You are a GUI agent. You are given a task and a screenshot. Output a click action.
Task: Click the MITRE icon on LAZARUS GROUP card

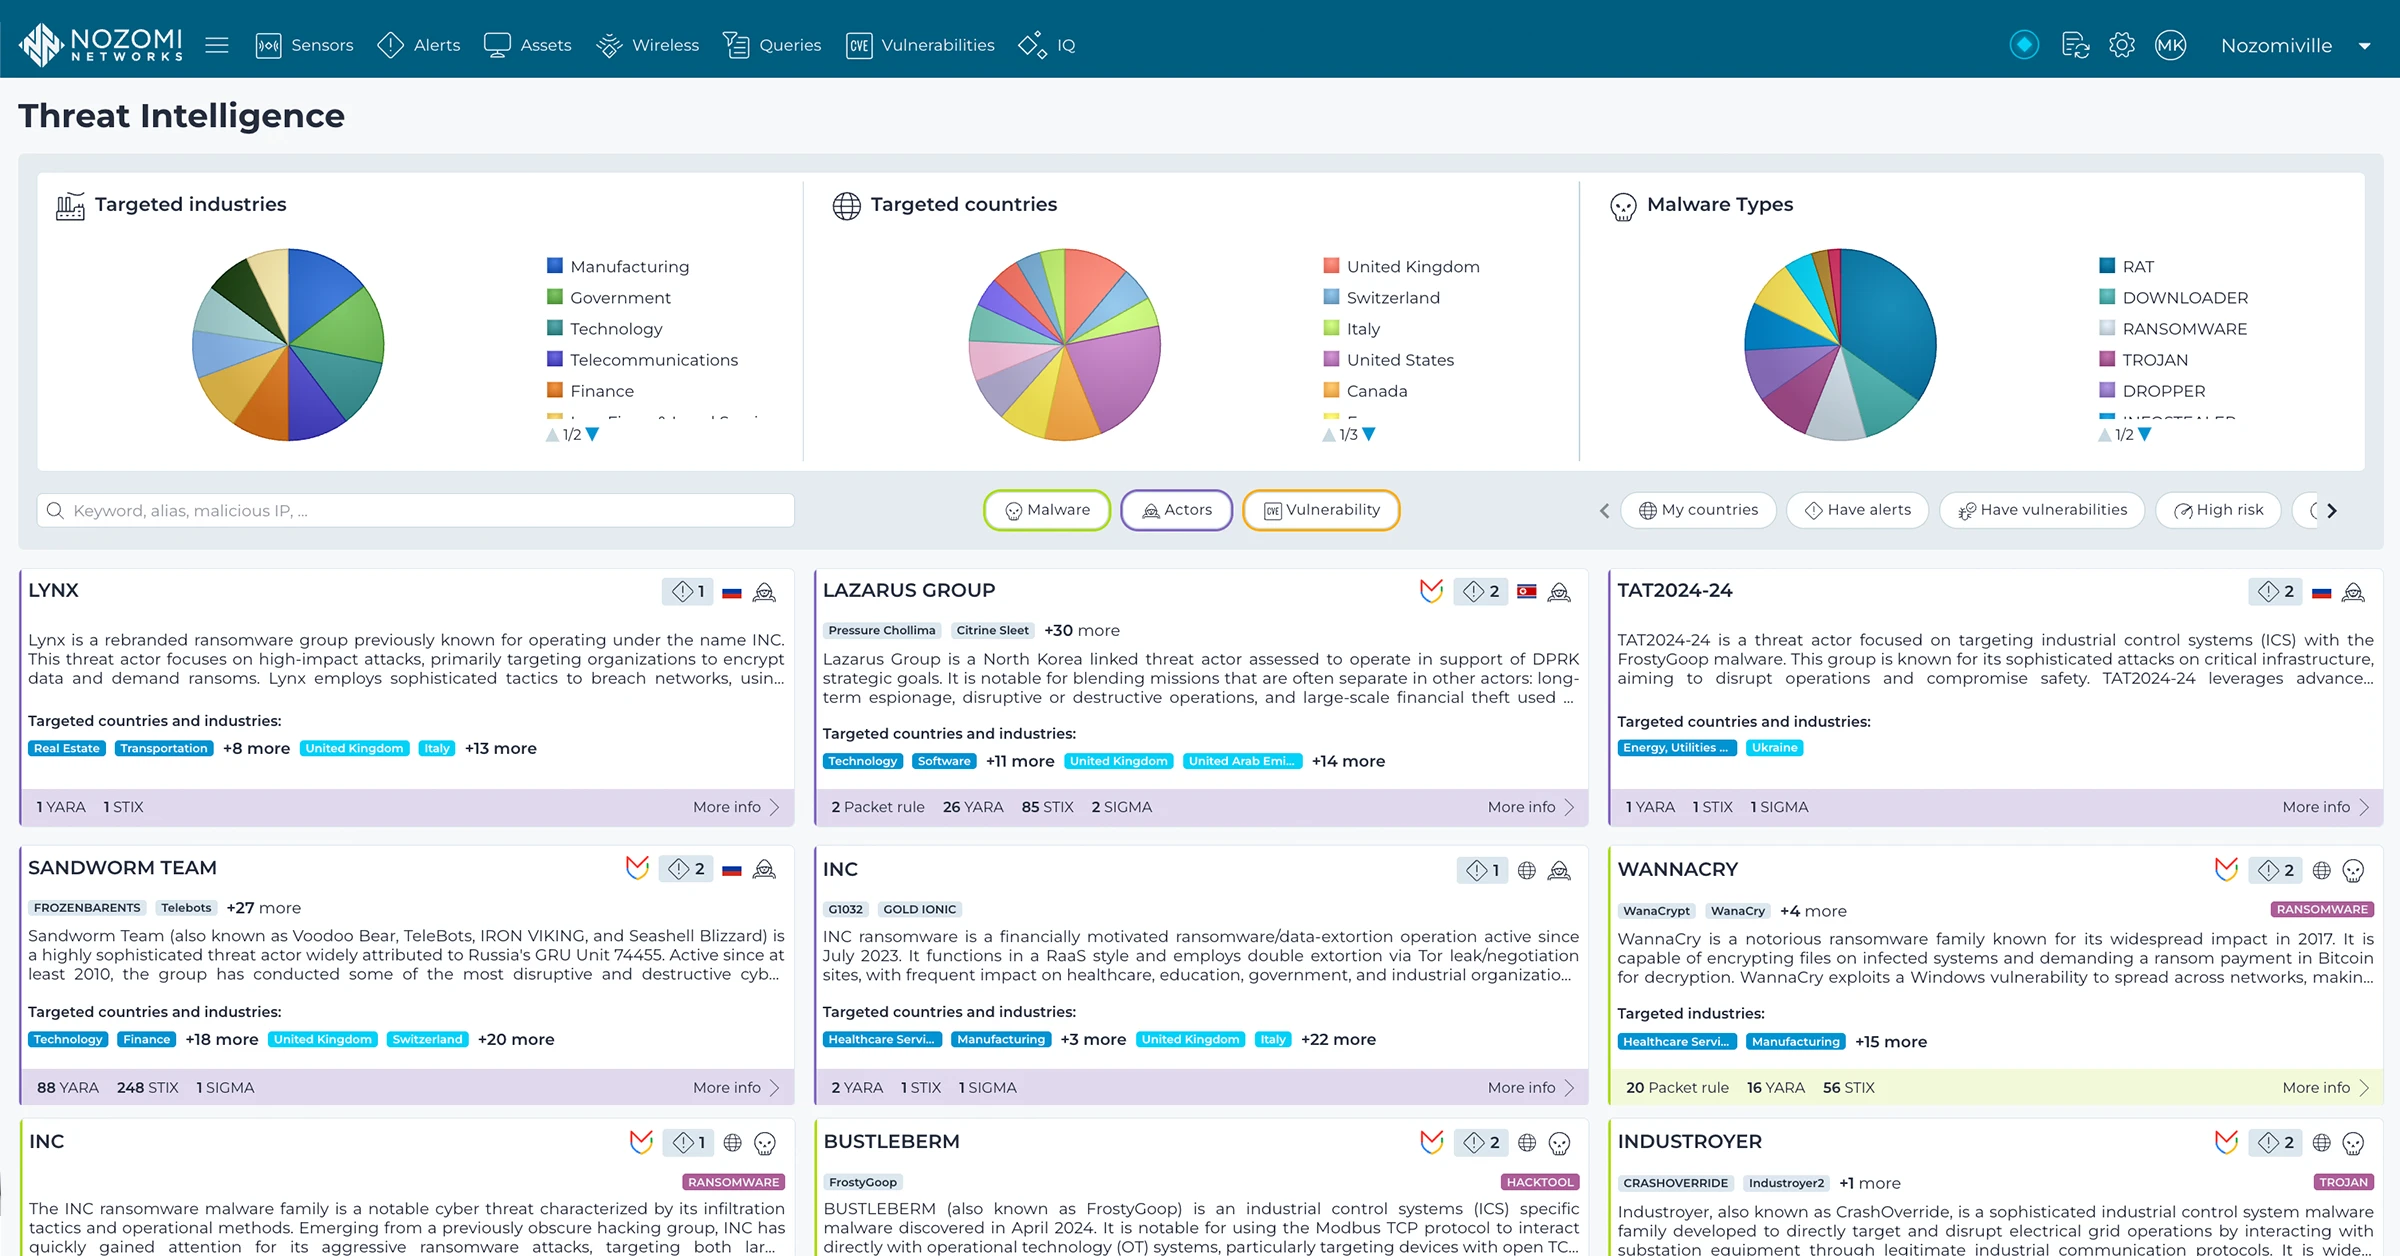pyautogui.click(x=1432, y=591)
